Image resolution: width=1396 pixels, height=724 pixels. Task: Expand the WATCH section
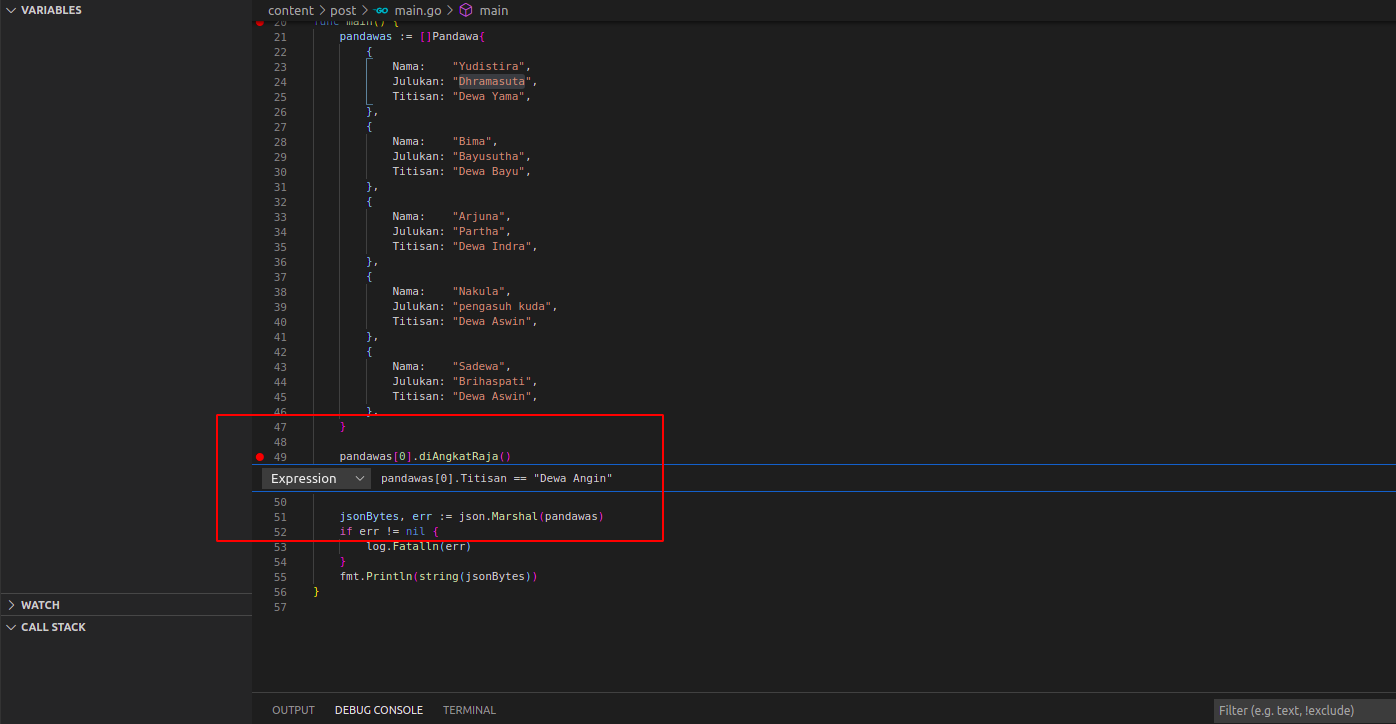[11, 605]
